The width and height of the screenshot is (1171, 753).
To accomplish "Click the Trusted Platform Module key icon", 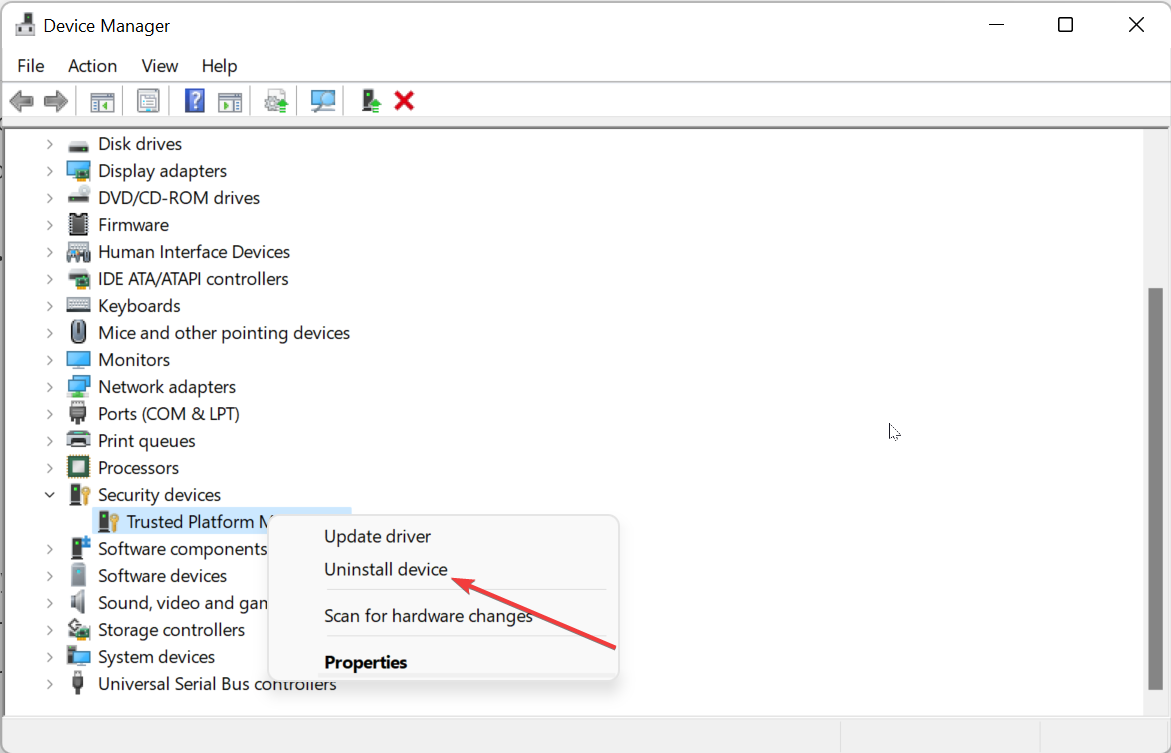I will coord(109,521).
